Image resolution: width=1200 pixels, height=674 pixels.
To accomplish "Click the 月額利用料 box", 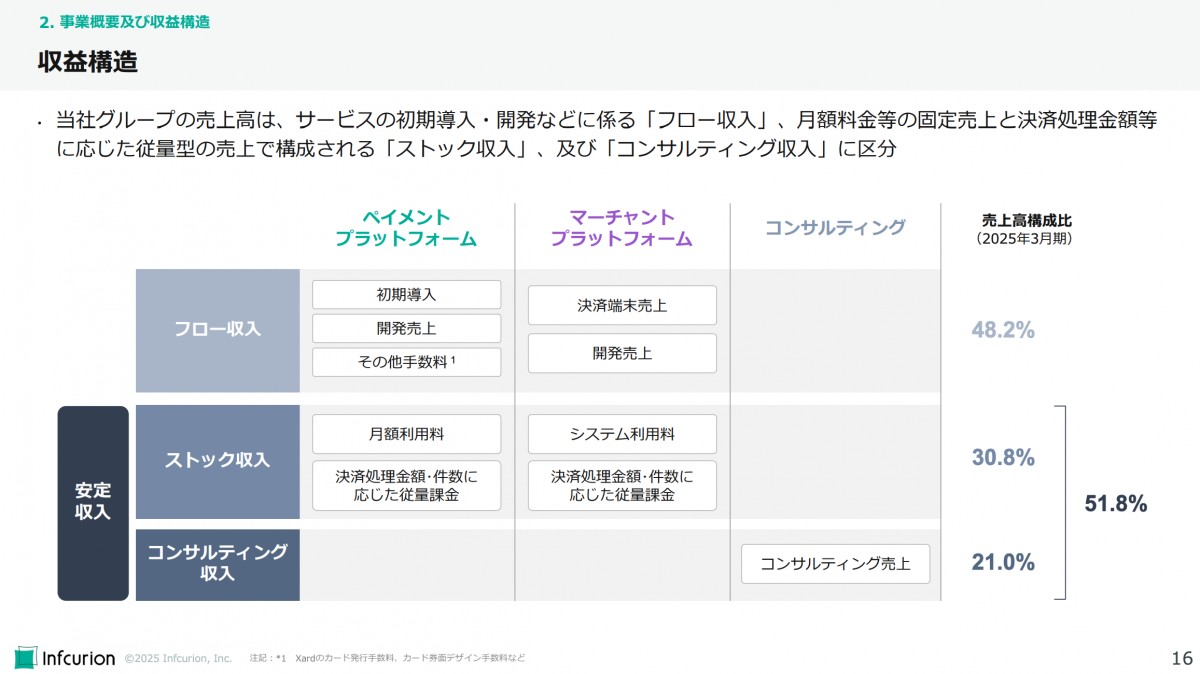I will coord(406,434).
